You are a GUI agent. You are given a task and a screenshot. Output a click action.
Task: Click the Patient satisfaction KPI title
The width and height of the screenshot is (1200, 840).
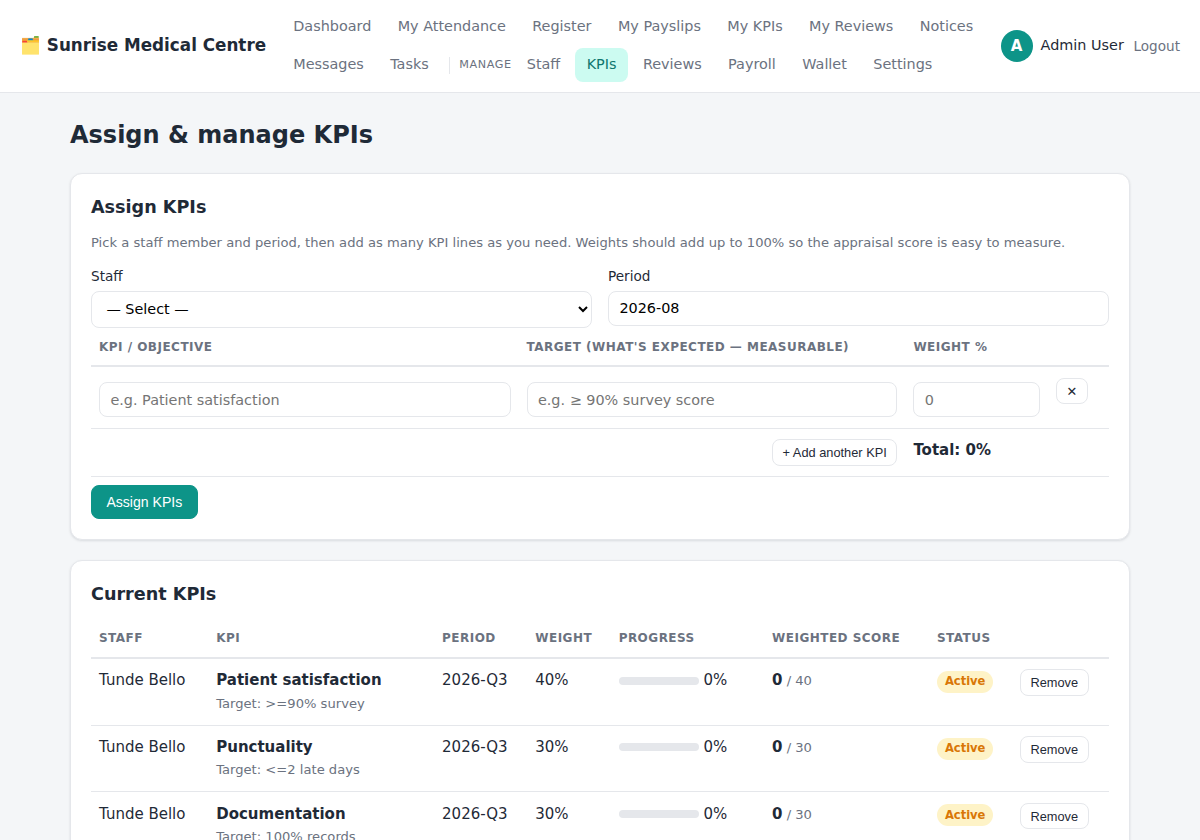tap(299, 679)
